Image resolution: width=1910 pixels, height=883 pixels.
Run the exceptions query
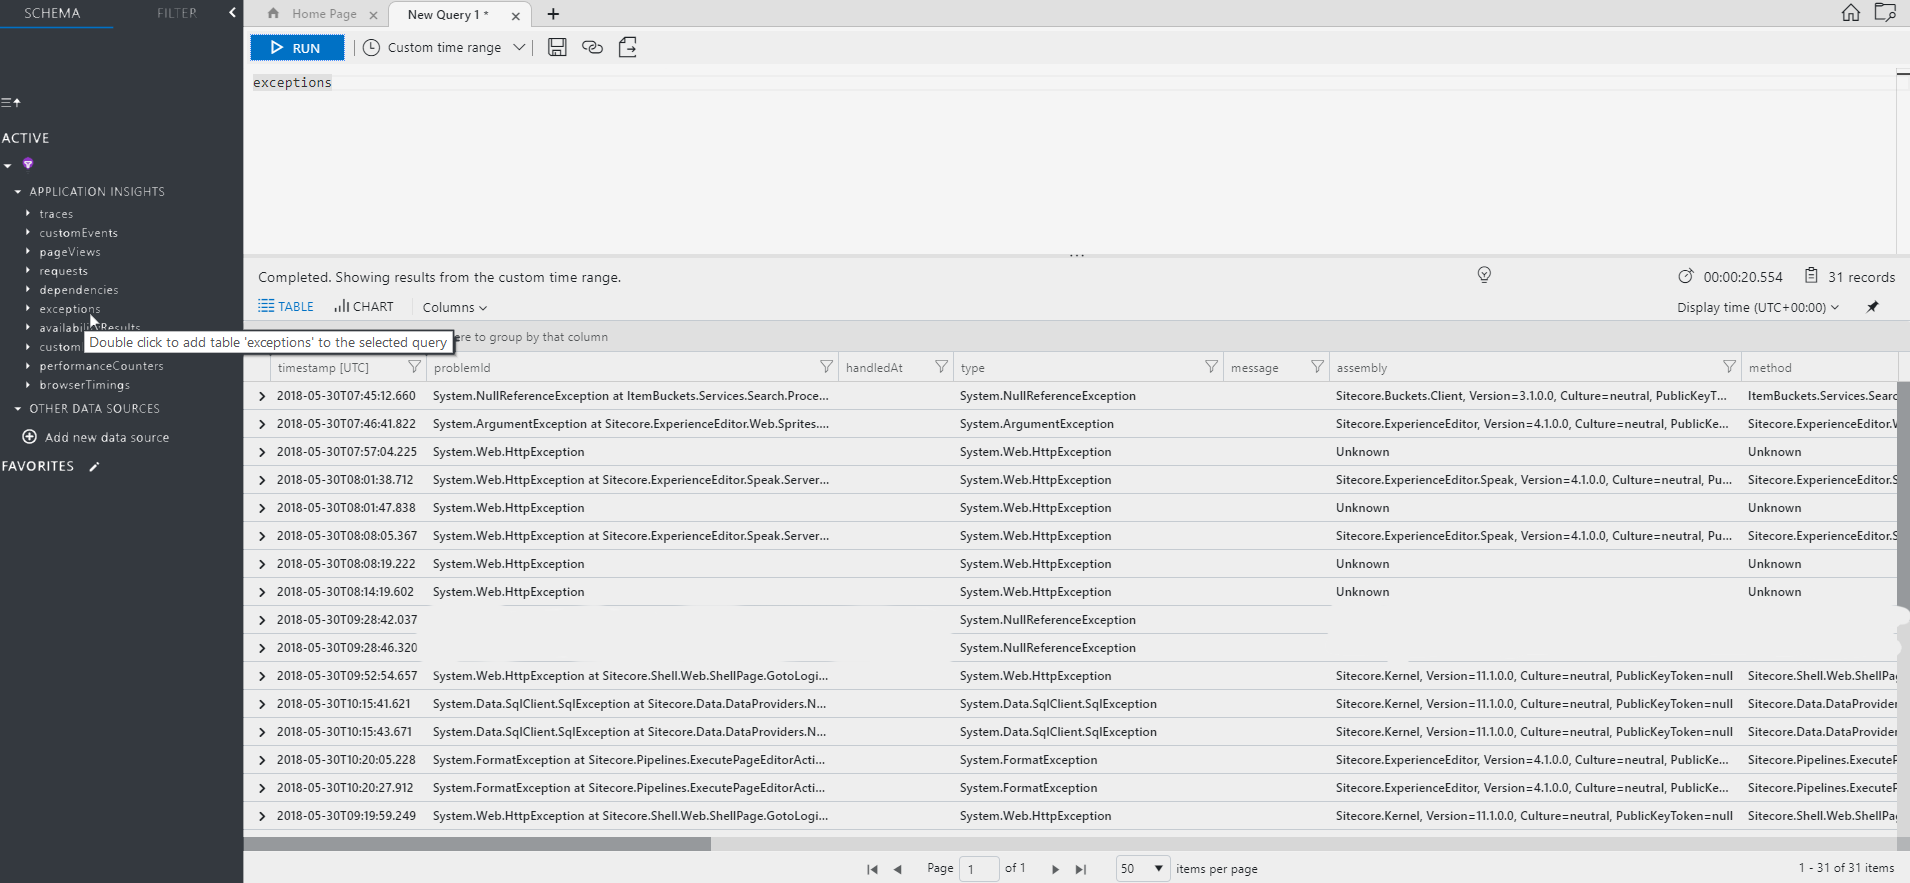tap(297, 47)
